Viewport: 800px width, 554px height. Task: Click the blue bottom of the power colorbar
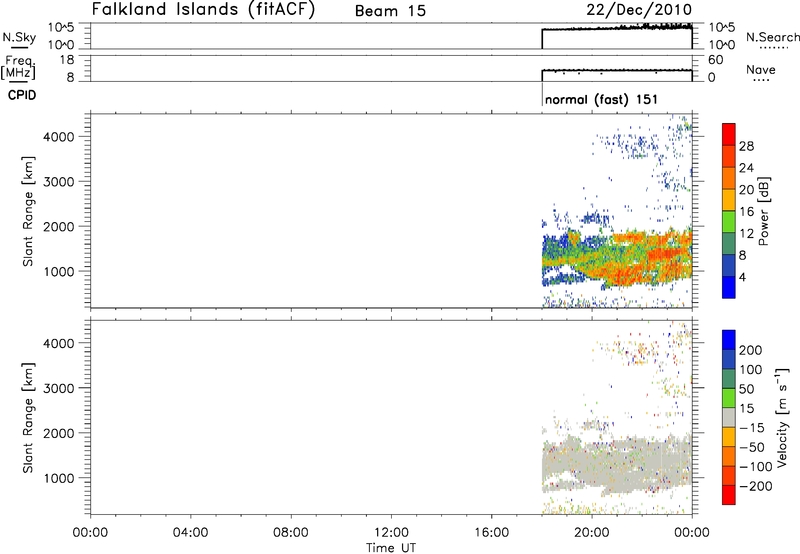(x=729, y=287)
